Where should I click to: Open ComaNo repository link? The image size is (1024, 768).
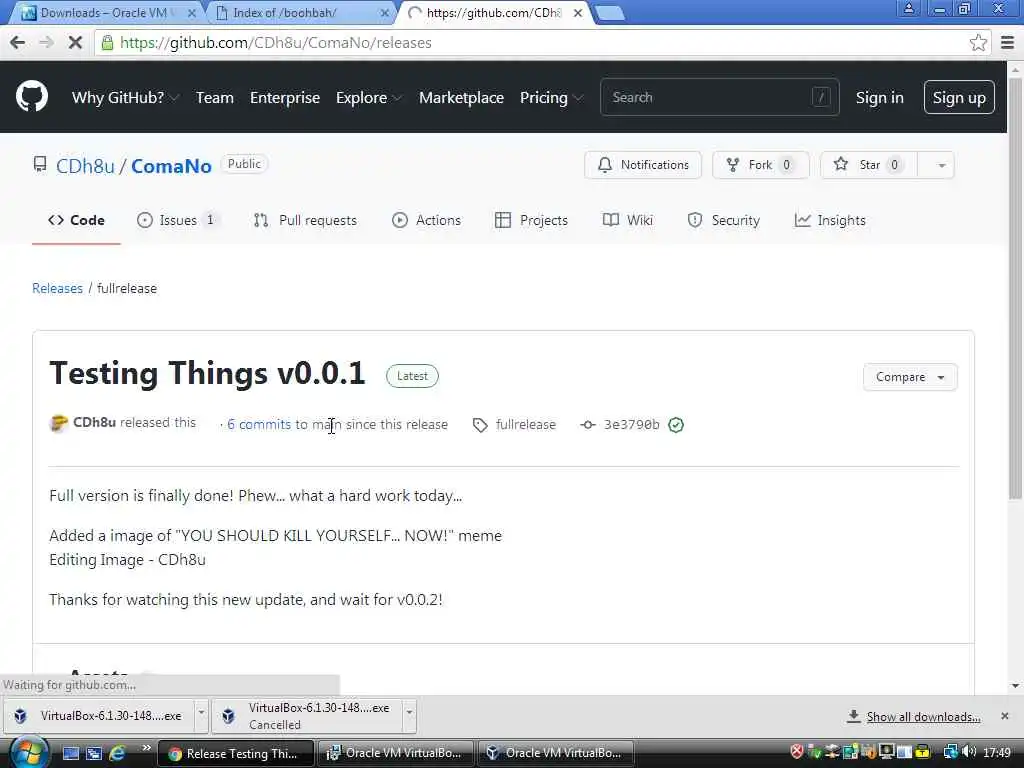[x=171, y=166]
